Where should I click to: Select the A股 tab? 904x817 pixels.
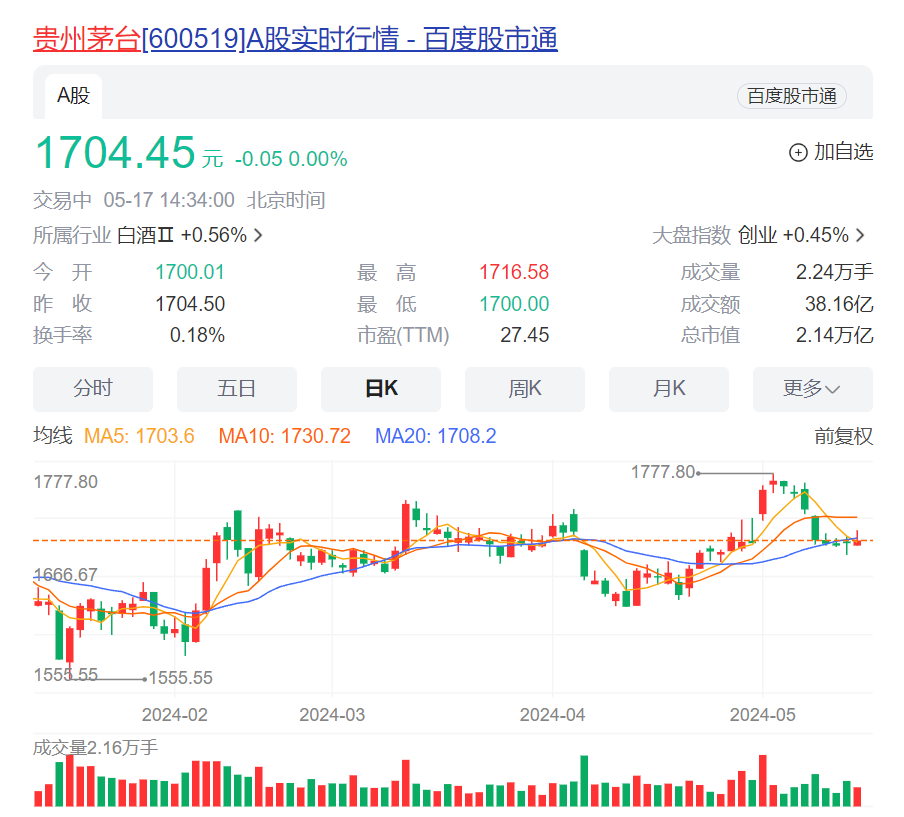pyautogui.click(x=73, y=96)
